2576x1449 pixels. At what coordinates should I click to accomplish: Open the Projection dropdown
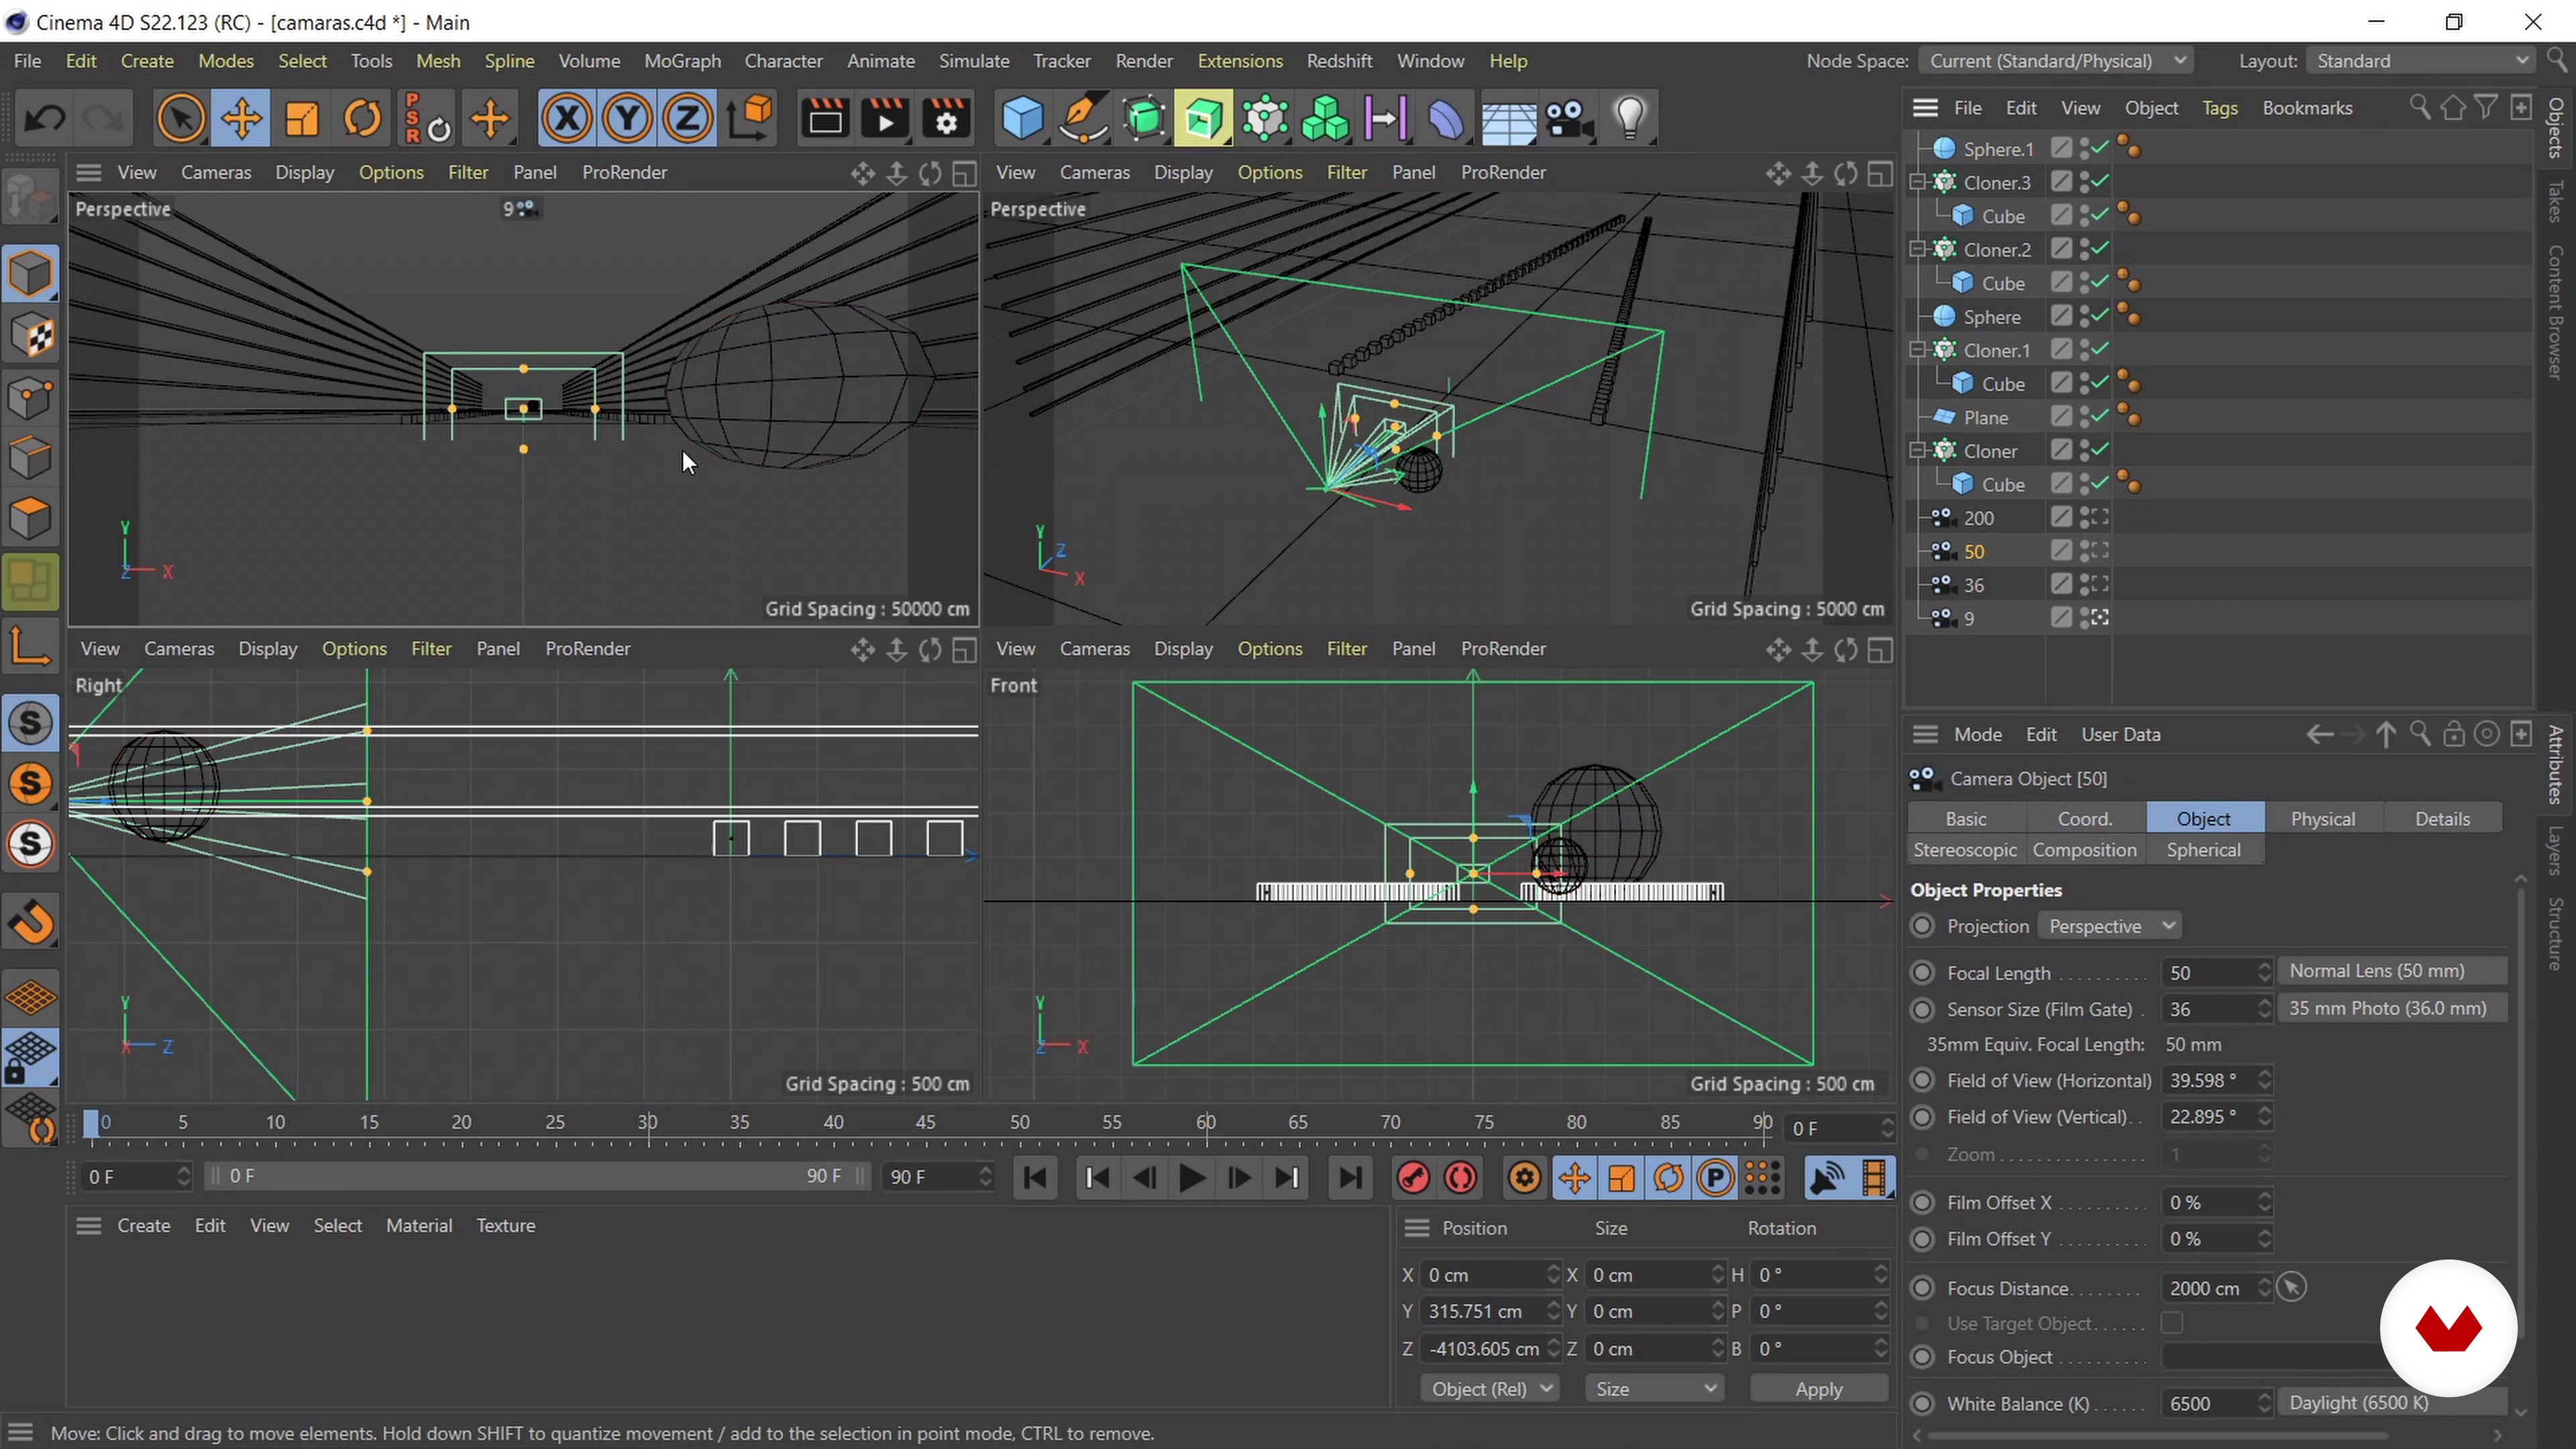pos(2109,926)
